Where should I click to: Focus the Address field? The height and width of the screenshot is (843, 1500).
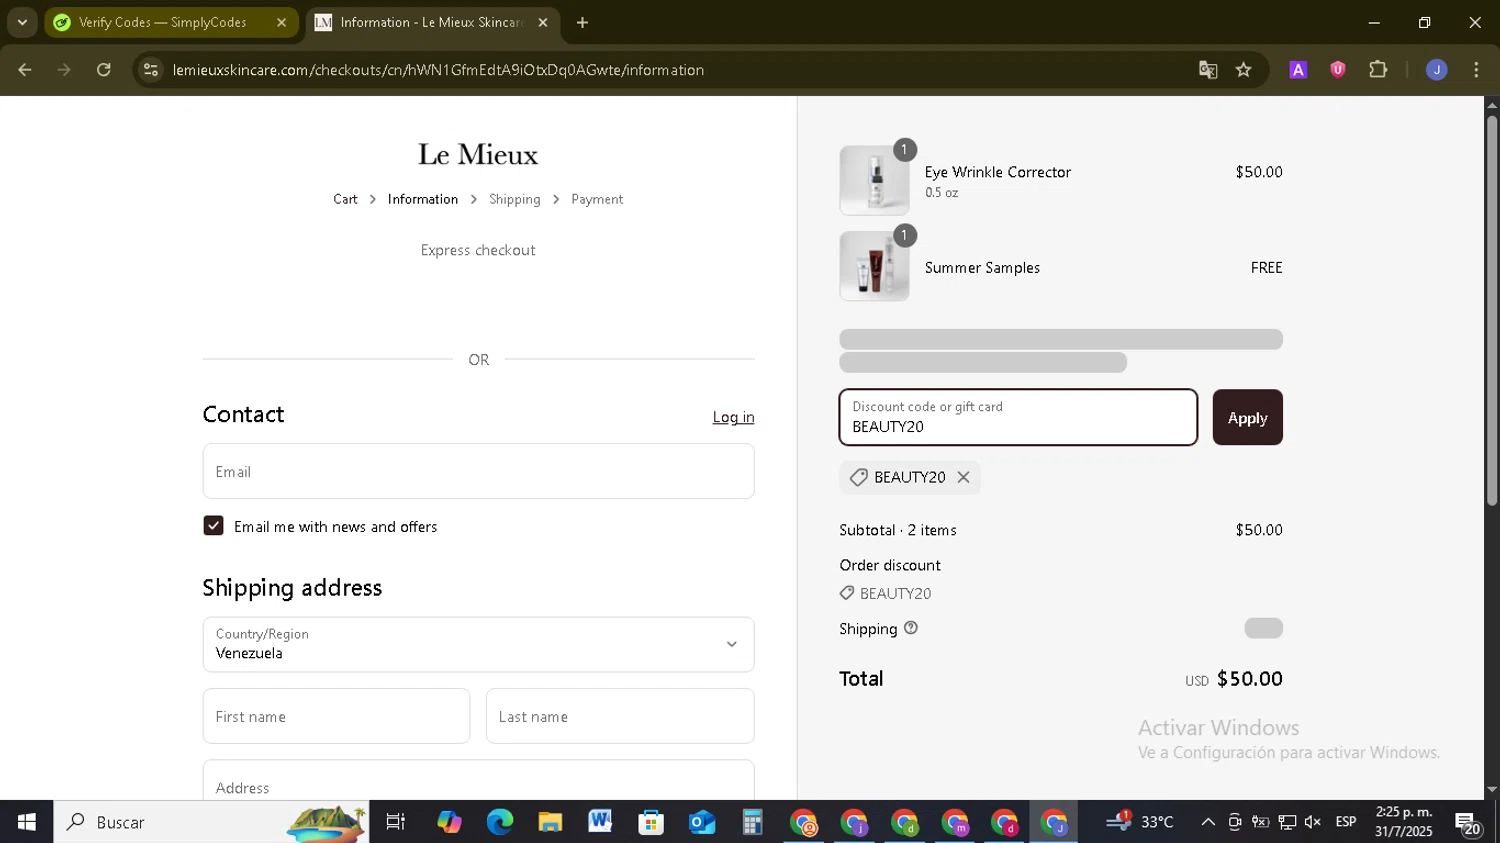coord(478,781)
